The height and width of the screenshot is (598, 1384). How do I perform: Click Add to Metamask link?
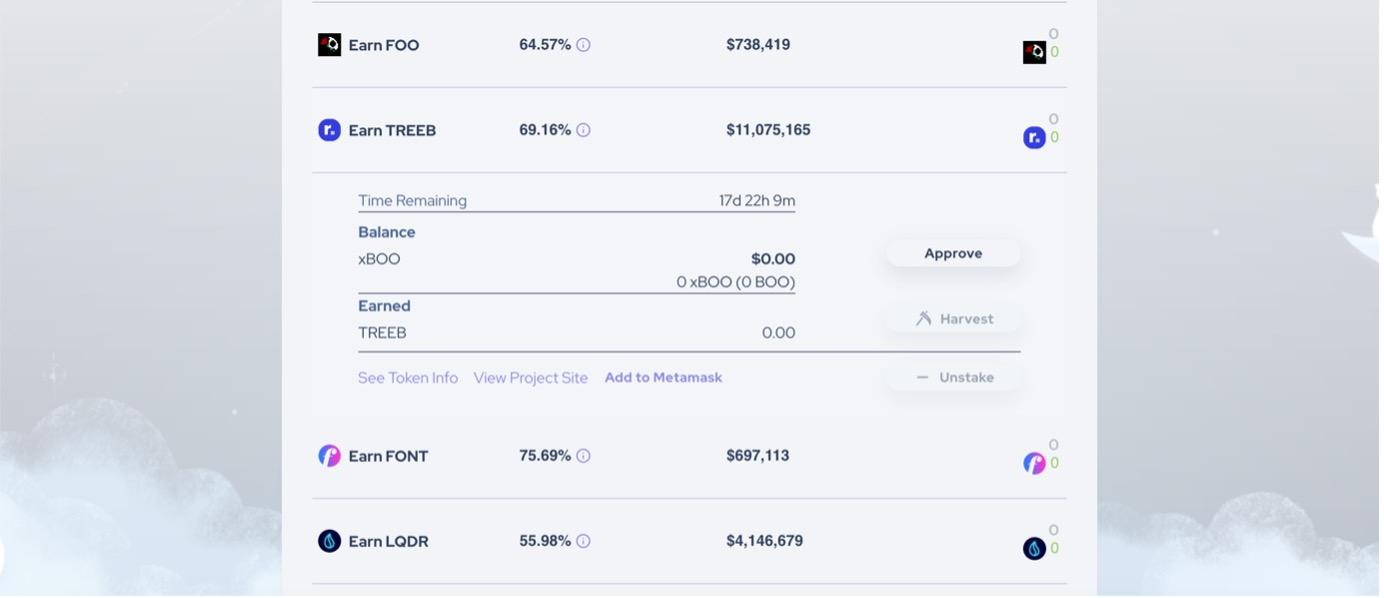[x=663, y=378]
